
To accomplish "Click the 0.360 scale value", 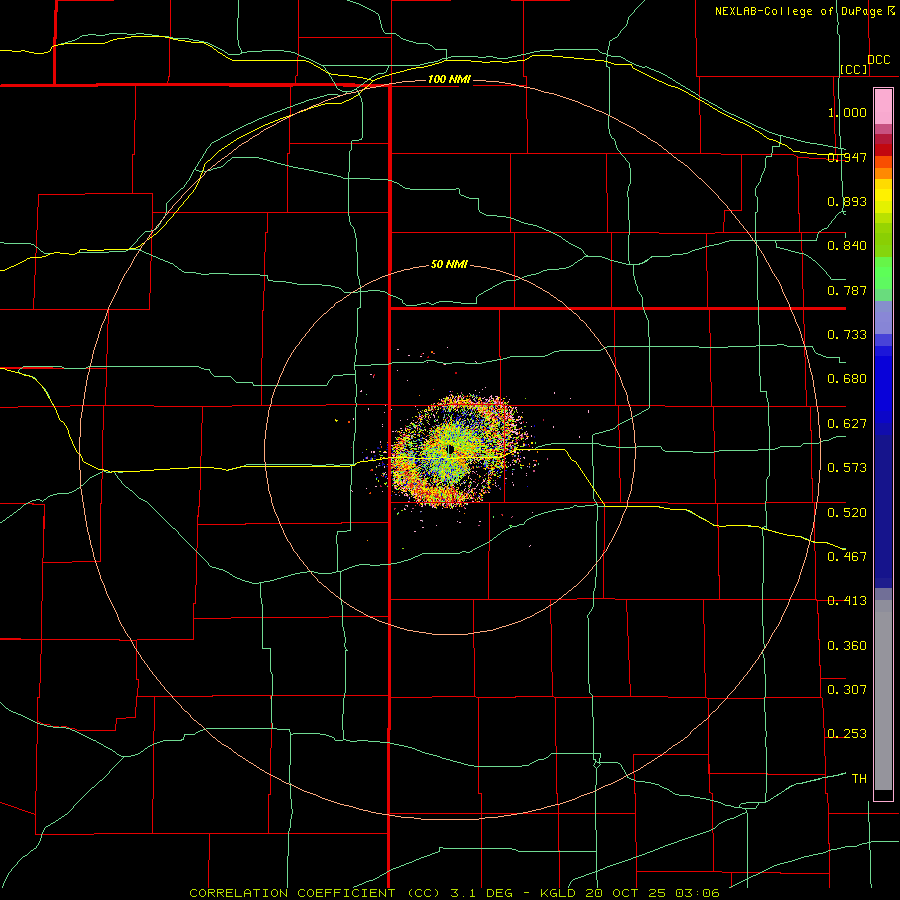I will click(x=847, y=646).
